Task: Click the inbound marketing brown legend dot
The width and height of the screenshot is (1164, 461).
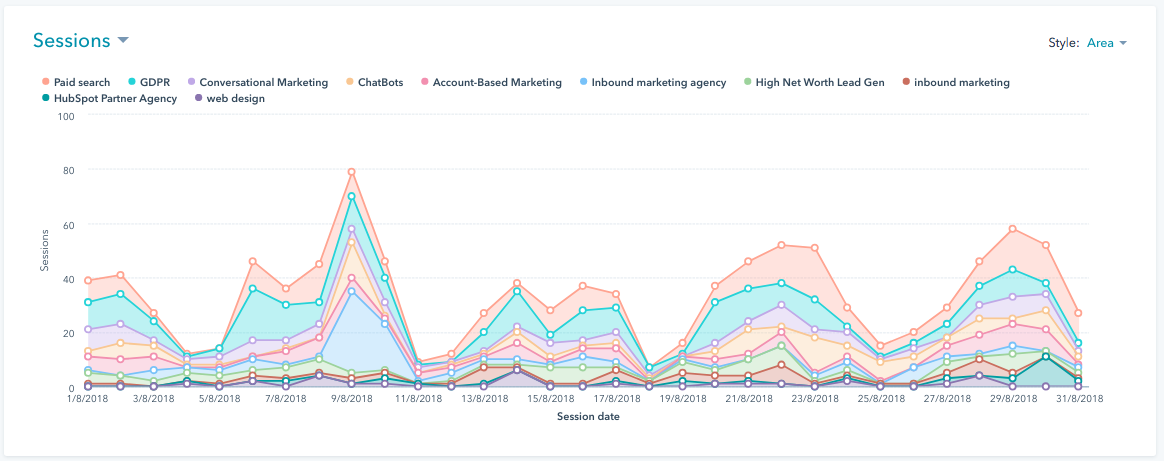Action: tap(905, 82)
